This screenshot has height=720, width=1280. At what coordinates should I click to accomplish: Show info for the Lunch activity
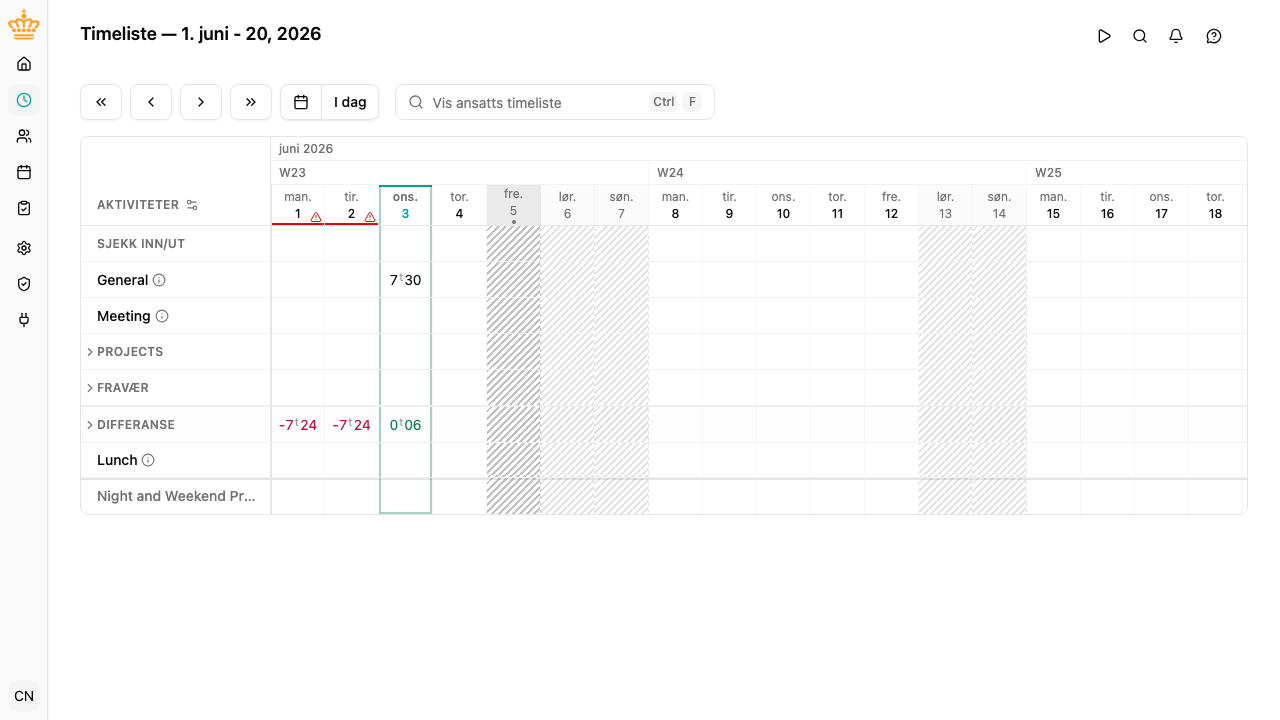(x=148, y=460)
